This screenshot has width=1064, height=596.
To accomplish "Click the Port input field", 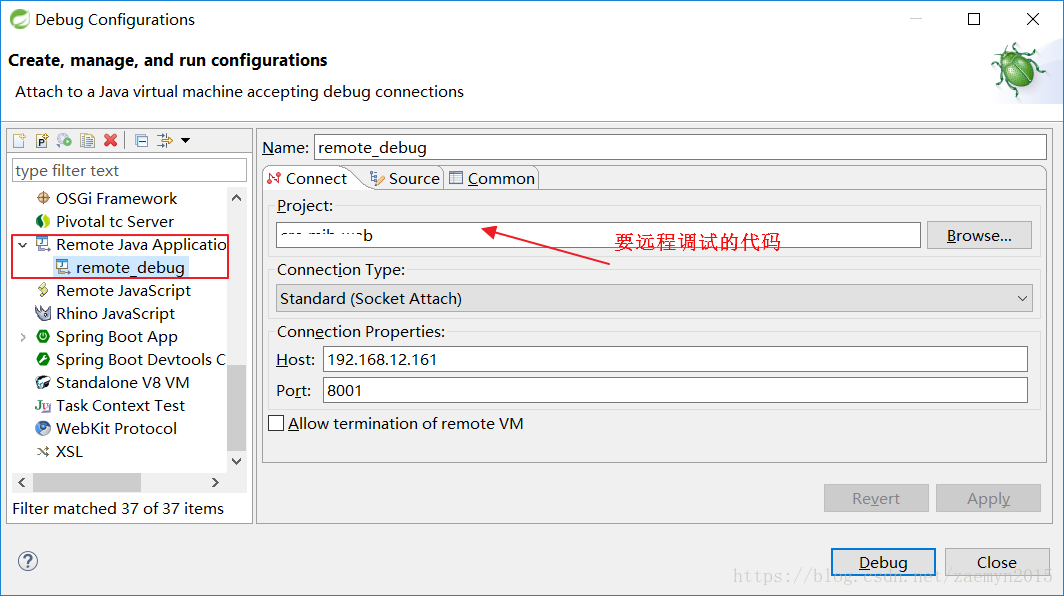I will [675, 390].
